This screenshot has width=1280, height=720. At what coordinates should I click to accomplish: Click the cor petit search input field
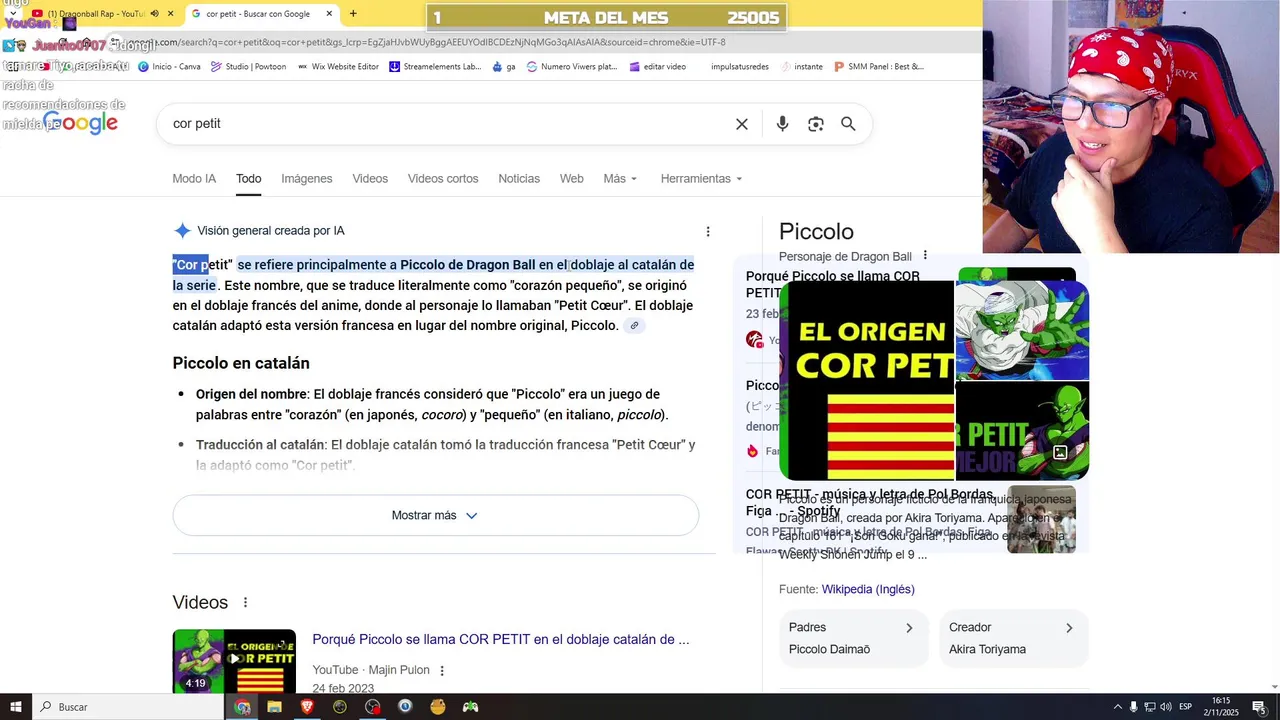coord(450,124)
